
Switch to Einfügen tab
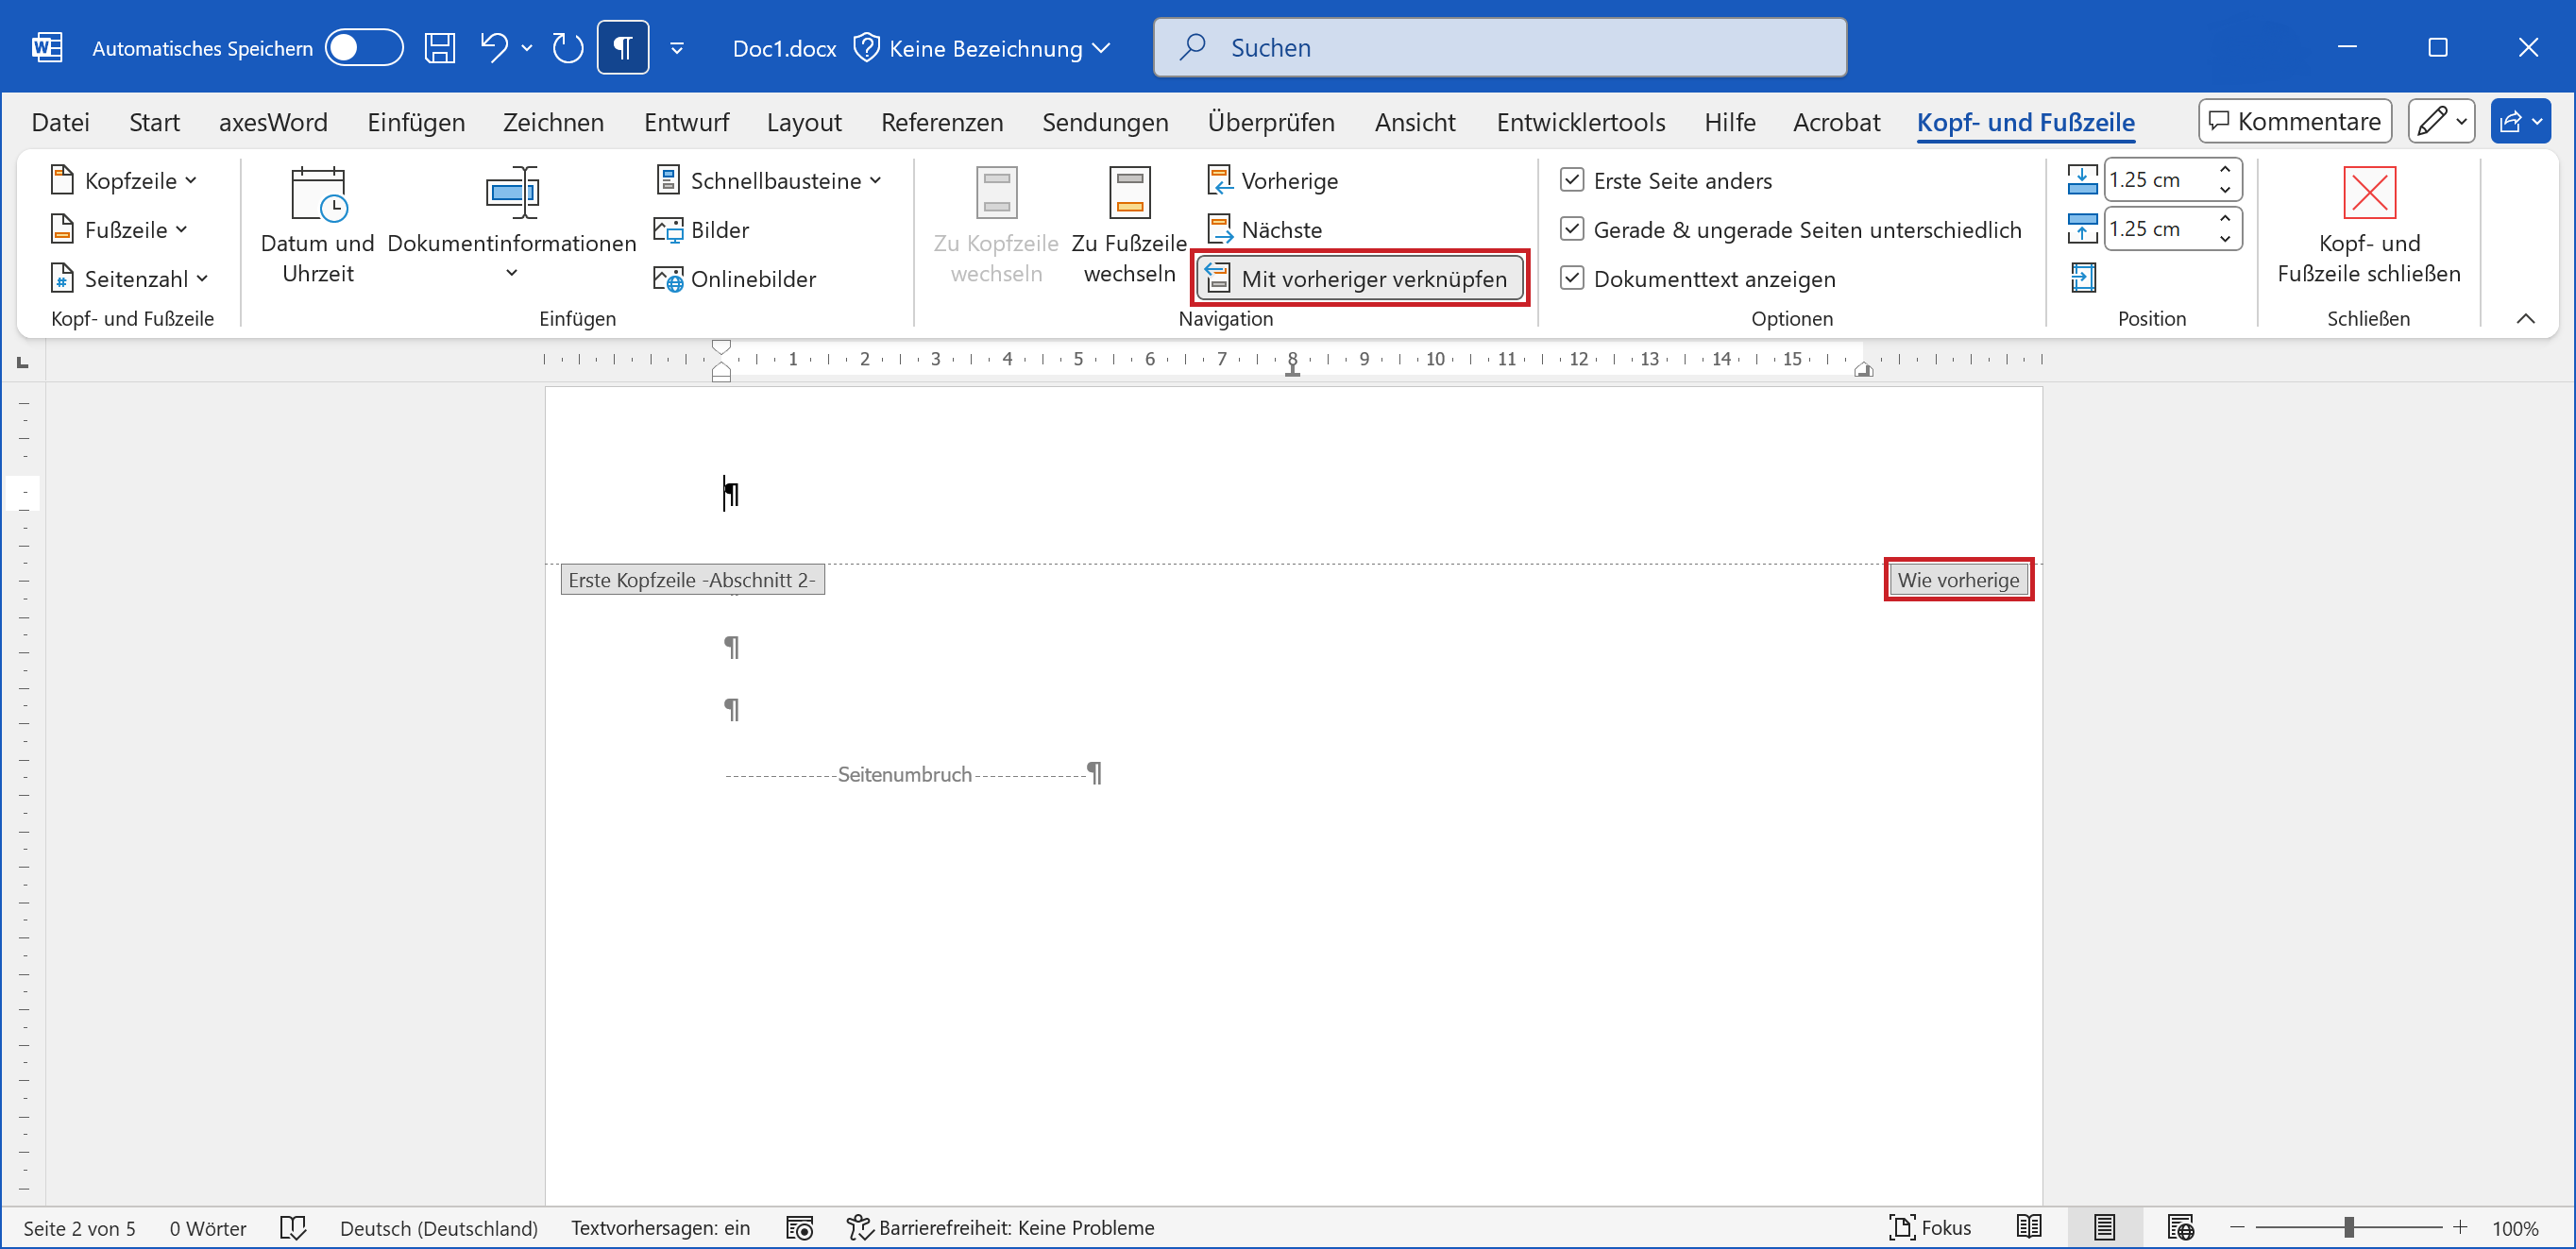click(x=416, y=122)
